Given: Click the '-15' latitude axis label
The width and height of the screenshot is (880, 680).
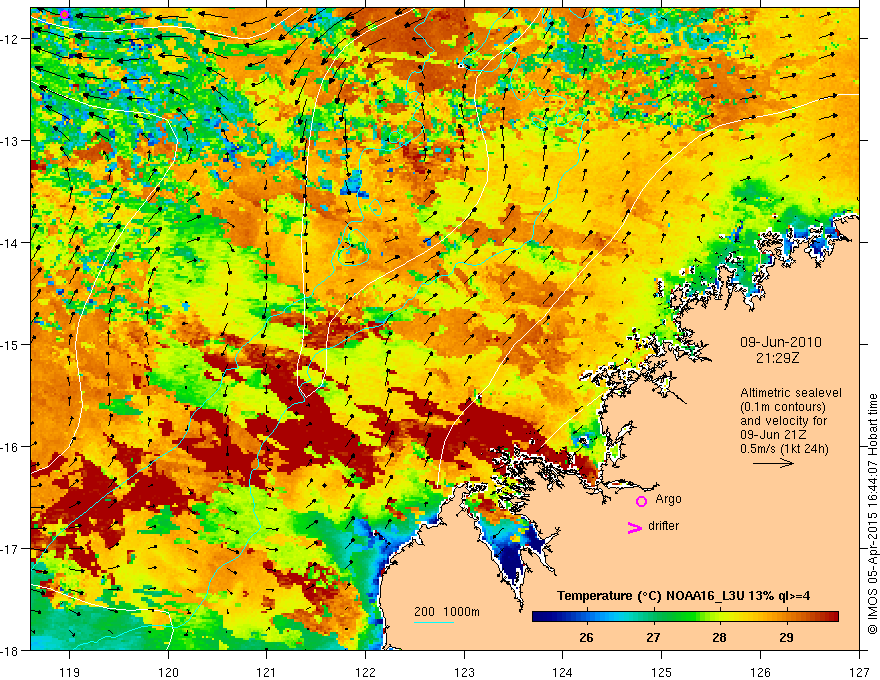Looking at the screenshot, I should 11,344.
